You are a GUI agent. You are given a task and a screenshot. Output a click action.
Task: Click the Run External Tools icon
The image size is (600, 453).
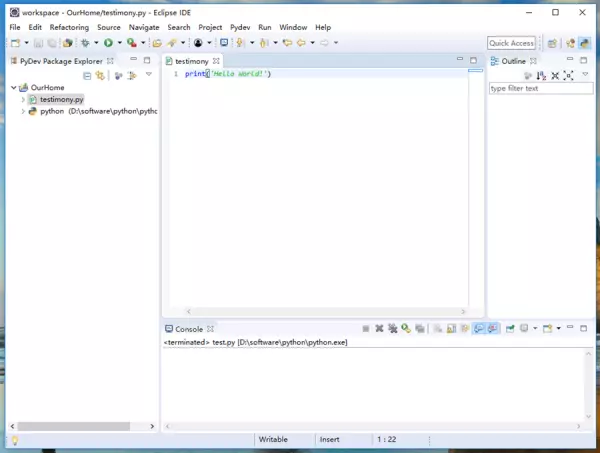pos(132,43)
